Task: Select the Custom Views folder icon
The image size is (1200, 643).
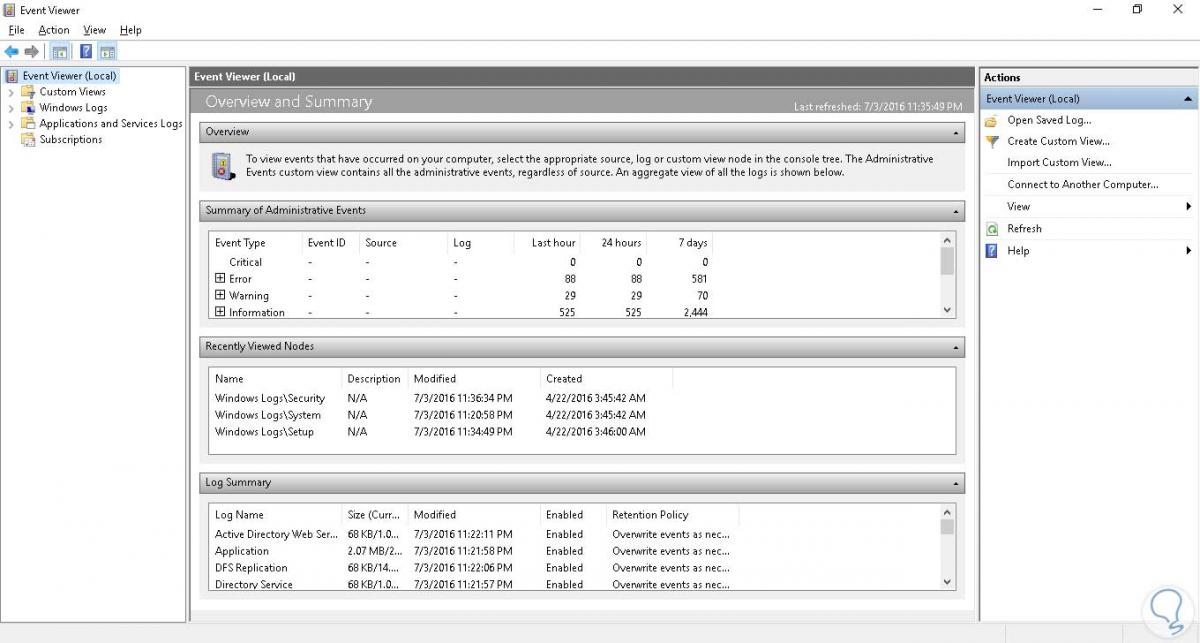Action: click(30, 92)
